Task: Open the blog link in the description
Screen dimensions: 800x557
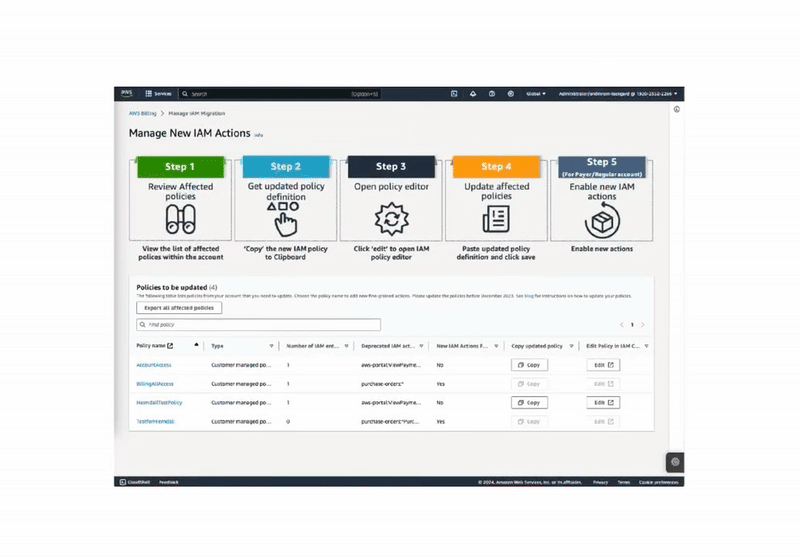Action: point(529,296)
